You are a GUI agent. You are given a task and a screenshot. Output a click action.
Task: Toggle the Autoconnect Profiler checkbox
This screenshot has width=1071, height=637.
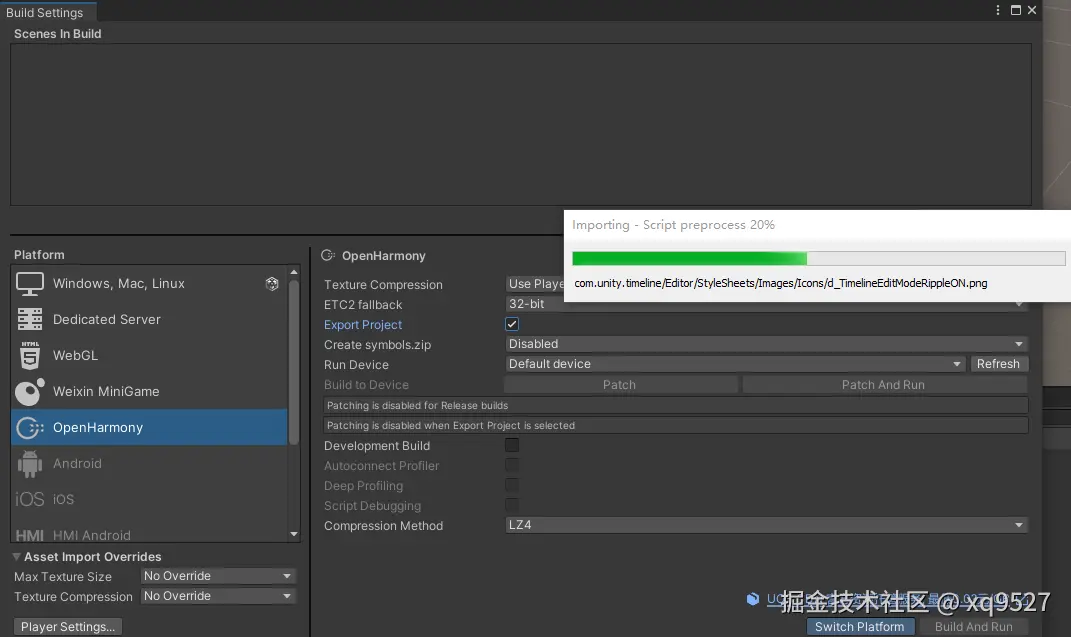[512, 465]
